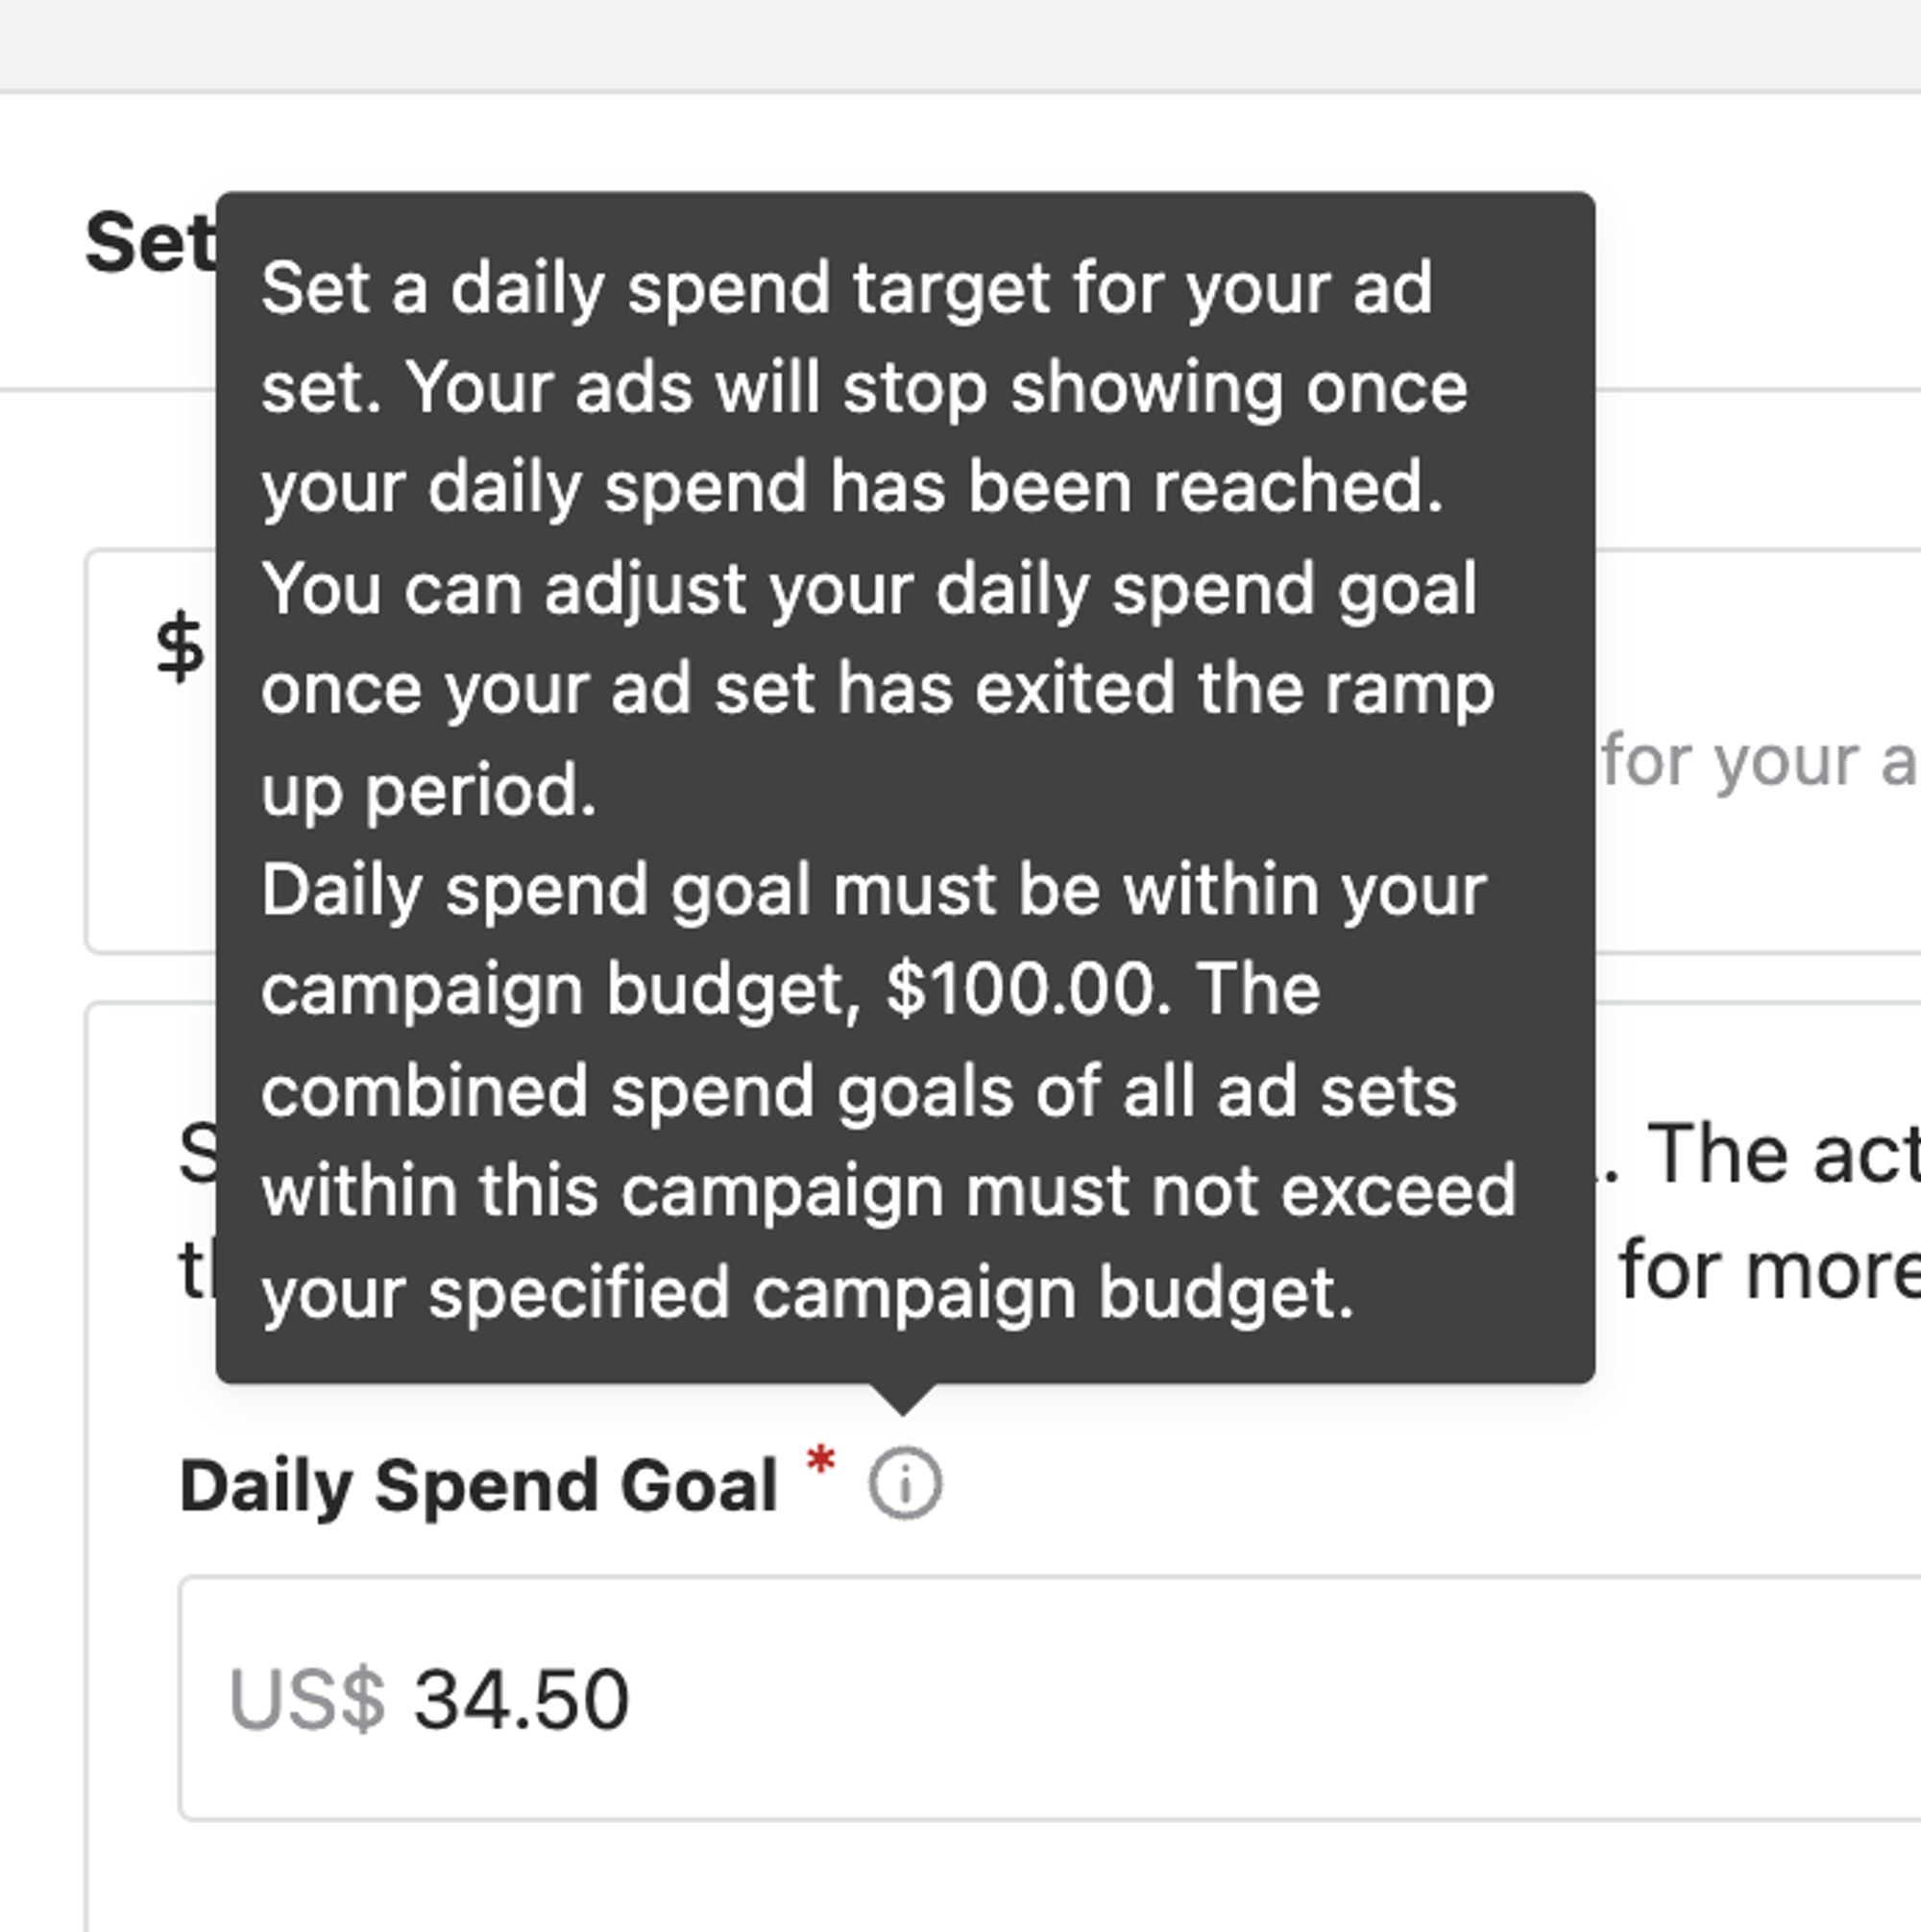The width and height of the screenshot is (1921, 1932).
Task: Click the US$ currency prefix
Action: tap(307, 1699)
